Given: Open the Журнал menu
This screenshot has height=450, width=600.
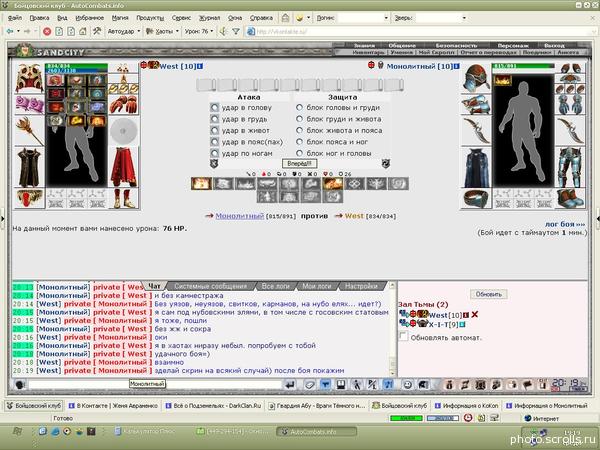Looking at the screenshot, I should coord(209,18).
